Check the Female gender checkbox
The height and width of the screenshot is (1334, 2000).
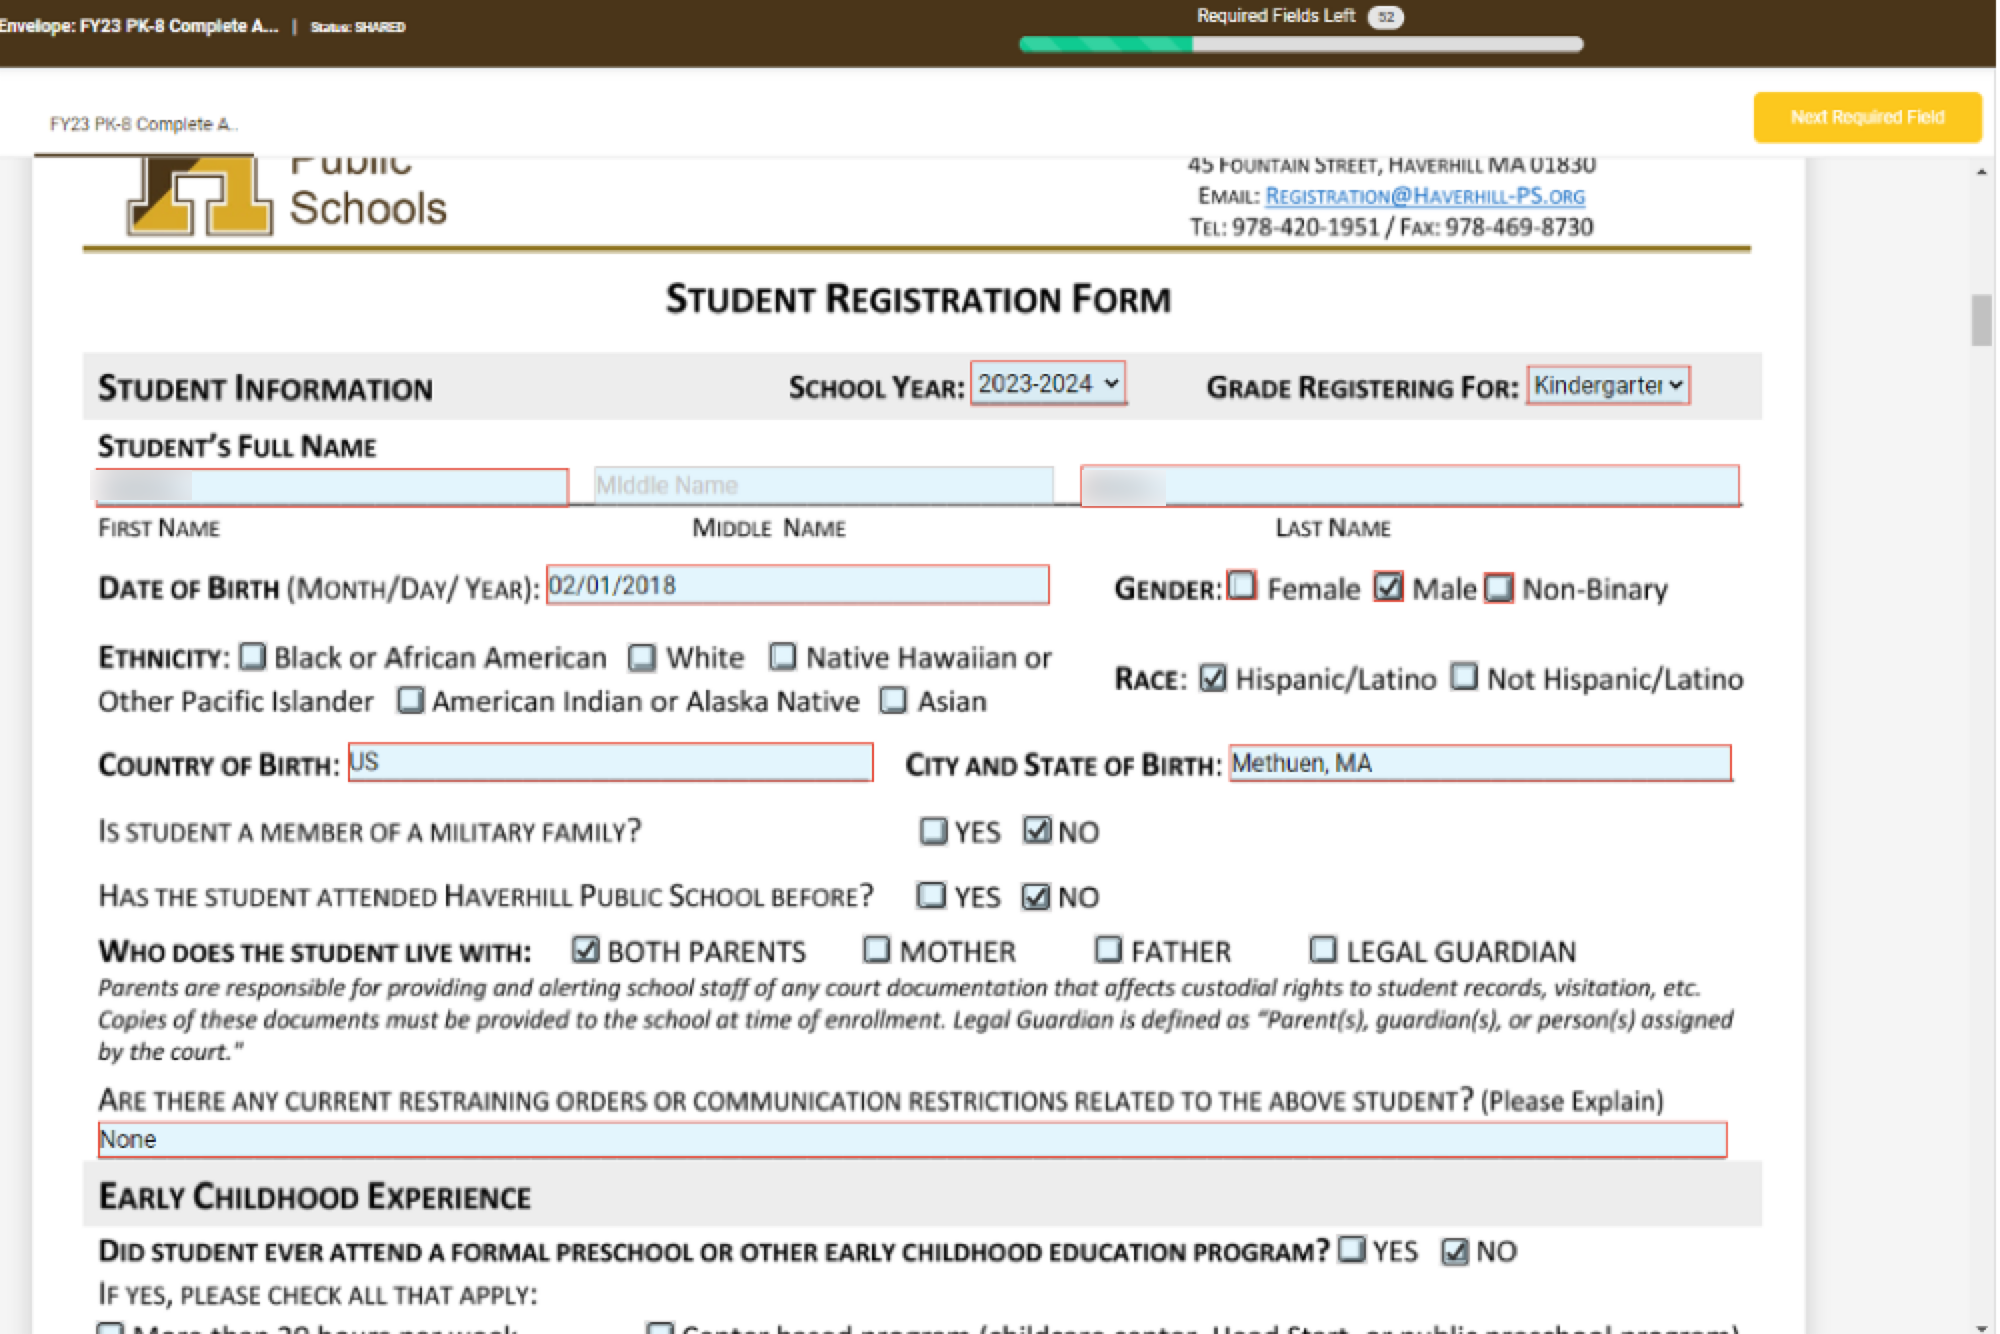pyautogui.click(x=1242, y=586)
